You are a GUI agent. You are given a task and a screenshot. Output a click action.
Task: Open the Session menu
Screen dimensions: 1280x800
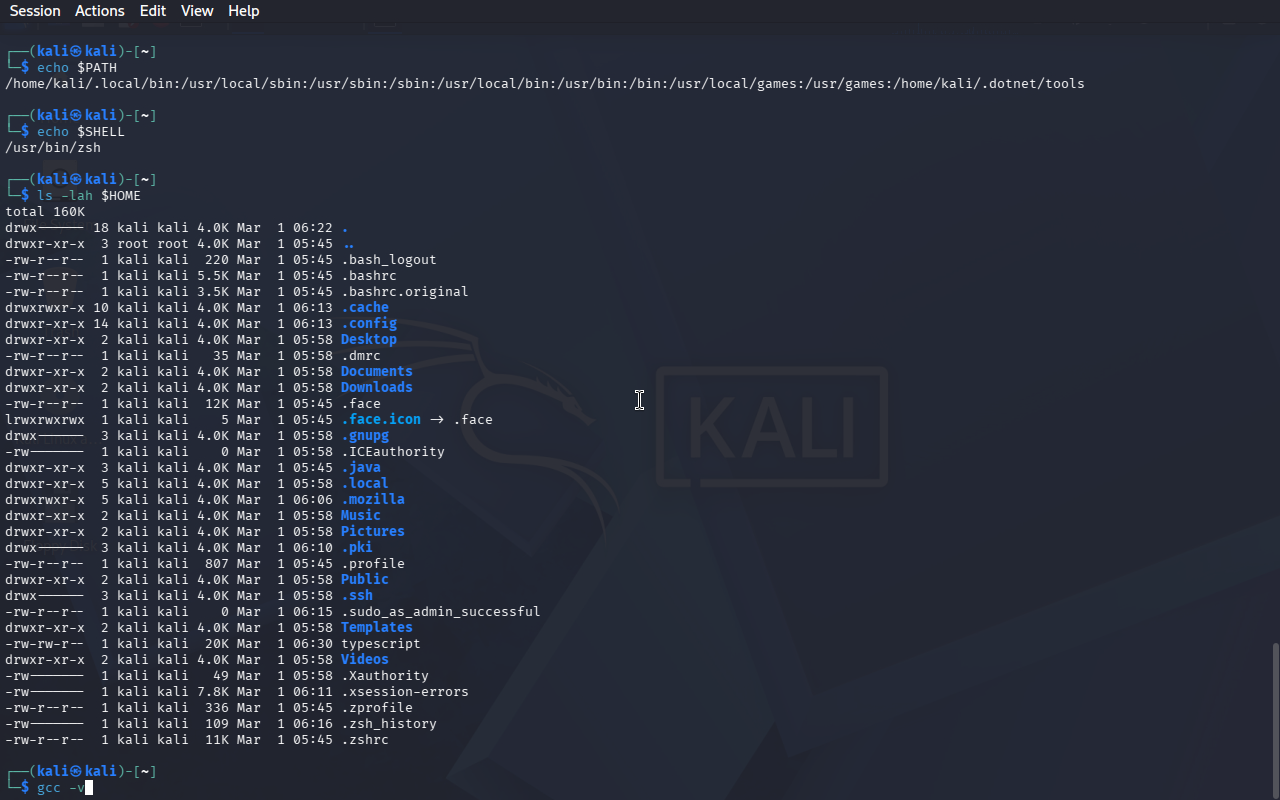coord(35,11)
